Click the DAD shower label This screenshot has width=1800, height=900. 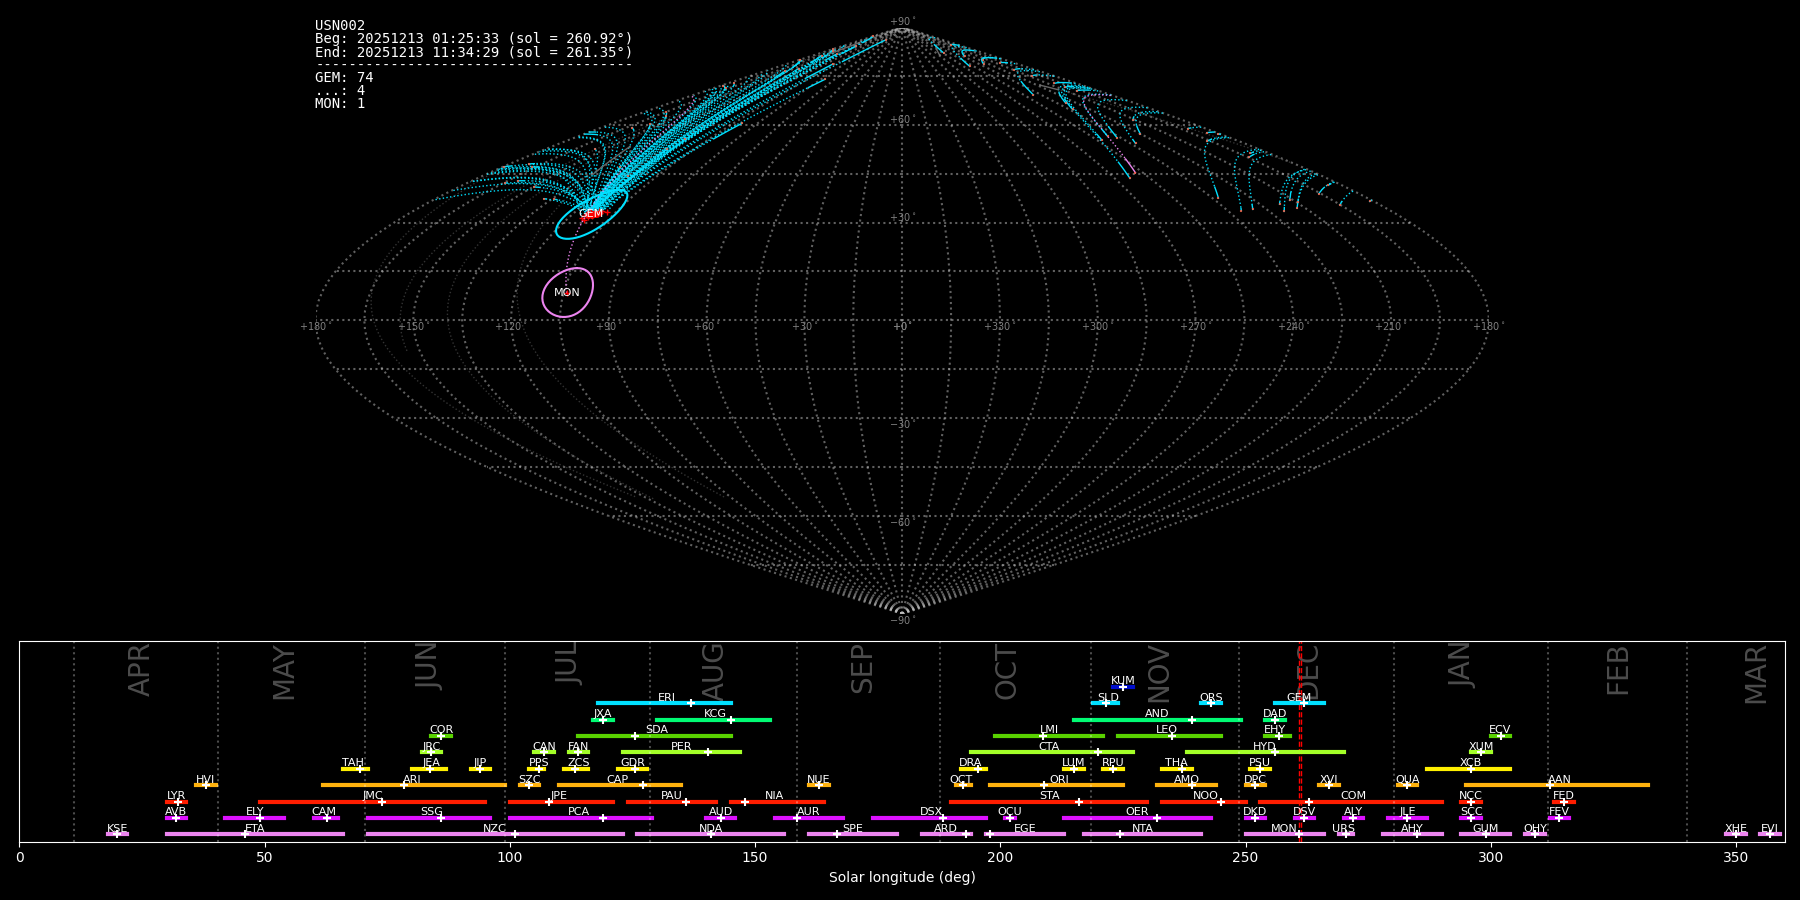1275,714
